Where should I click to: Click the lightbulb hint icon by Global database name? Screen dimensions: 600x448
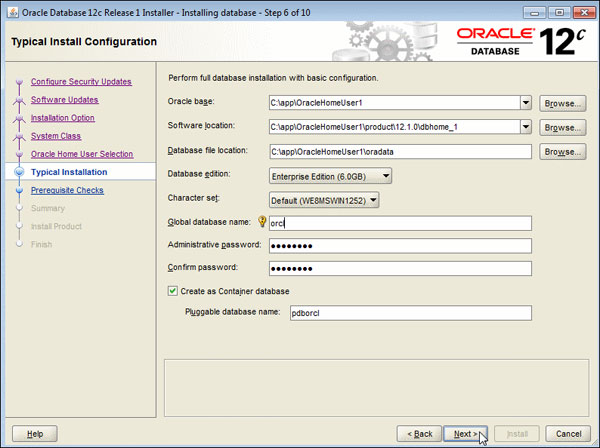[262, 222]
